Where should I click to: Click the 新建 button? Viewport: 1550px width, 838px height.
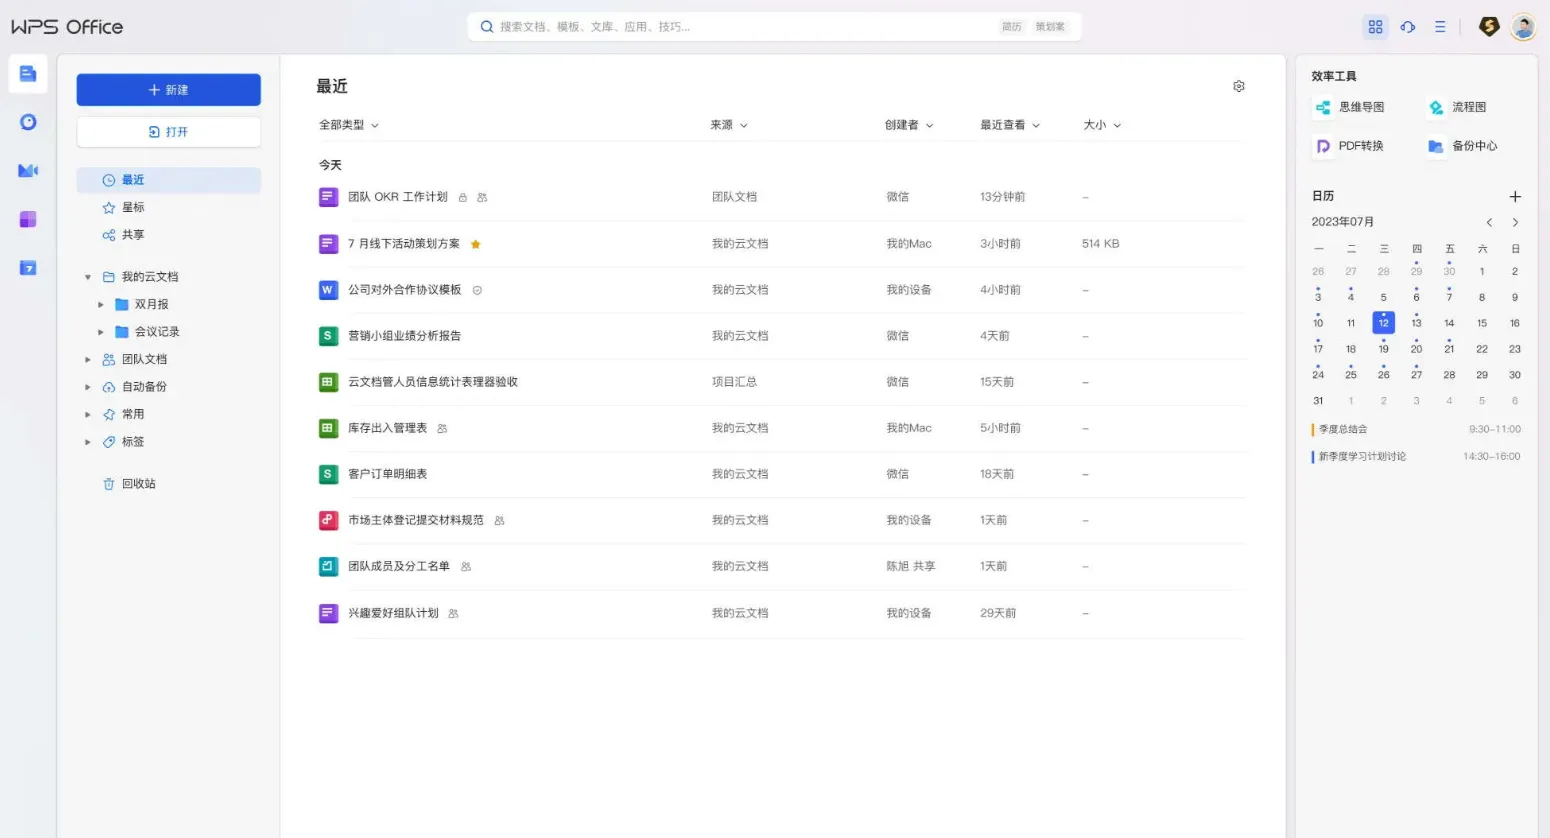[169, 90]
